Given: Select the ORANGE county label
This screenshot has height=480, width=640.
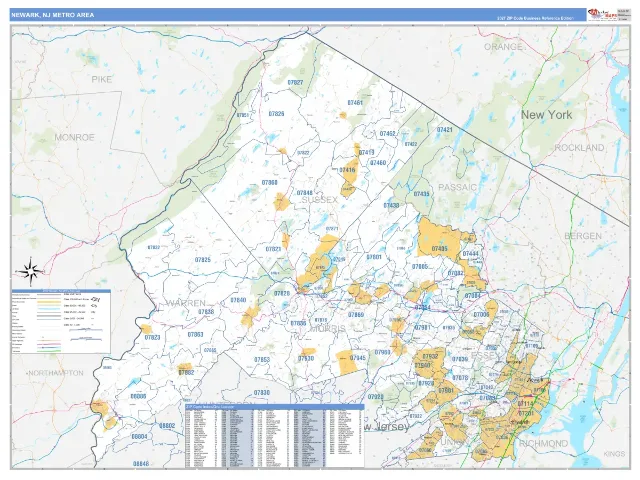Looking at the screenshot, I should click(503, 47).
